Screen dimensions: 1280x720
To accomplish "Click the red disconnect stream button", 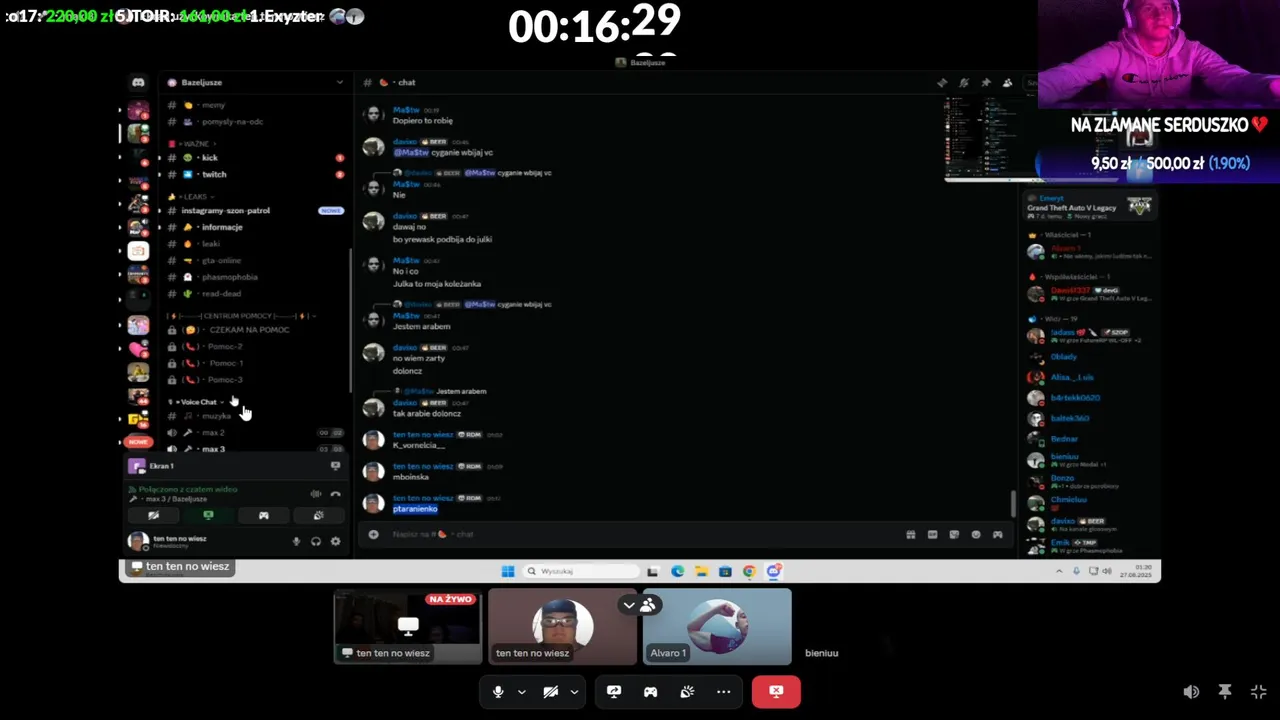I will tap(776, 691).
